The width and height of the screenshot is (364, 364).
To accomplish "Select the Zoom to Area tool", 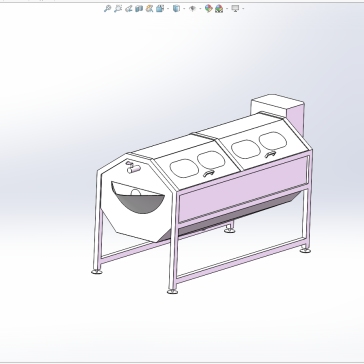I will [118, 9].
